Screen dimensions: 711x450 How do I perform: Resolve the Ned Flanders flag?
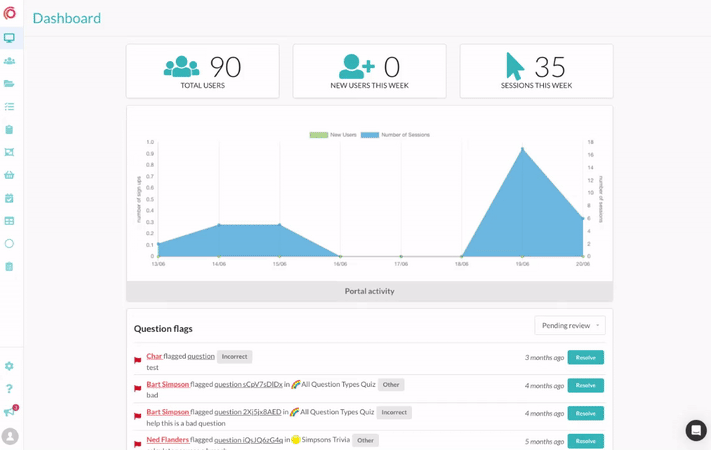(x=585, y=441)
